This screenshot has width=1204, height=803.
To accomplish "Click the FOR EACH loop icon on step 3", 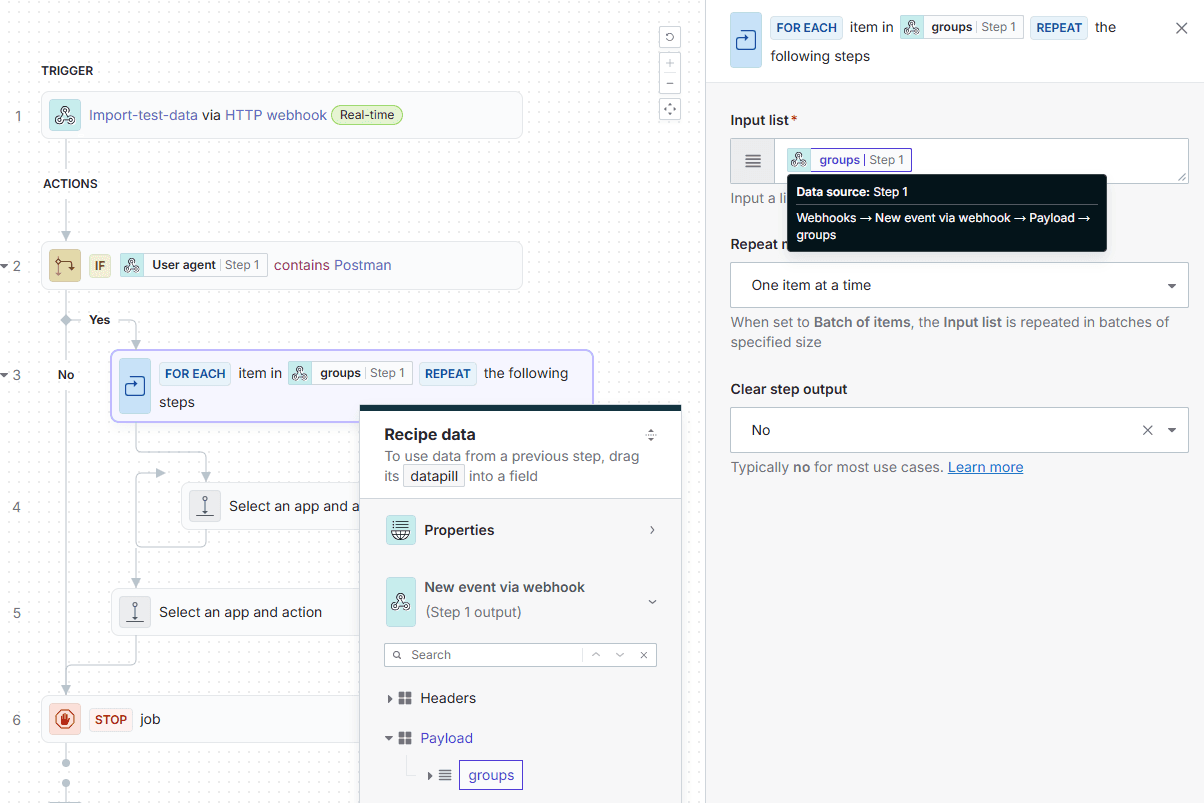I will (x=134, y=386).
